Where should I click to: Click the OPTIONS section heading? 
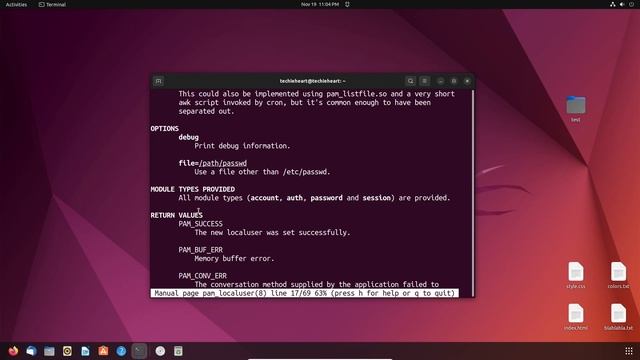[x=164, y=129]
